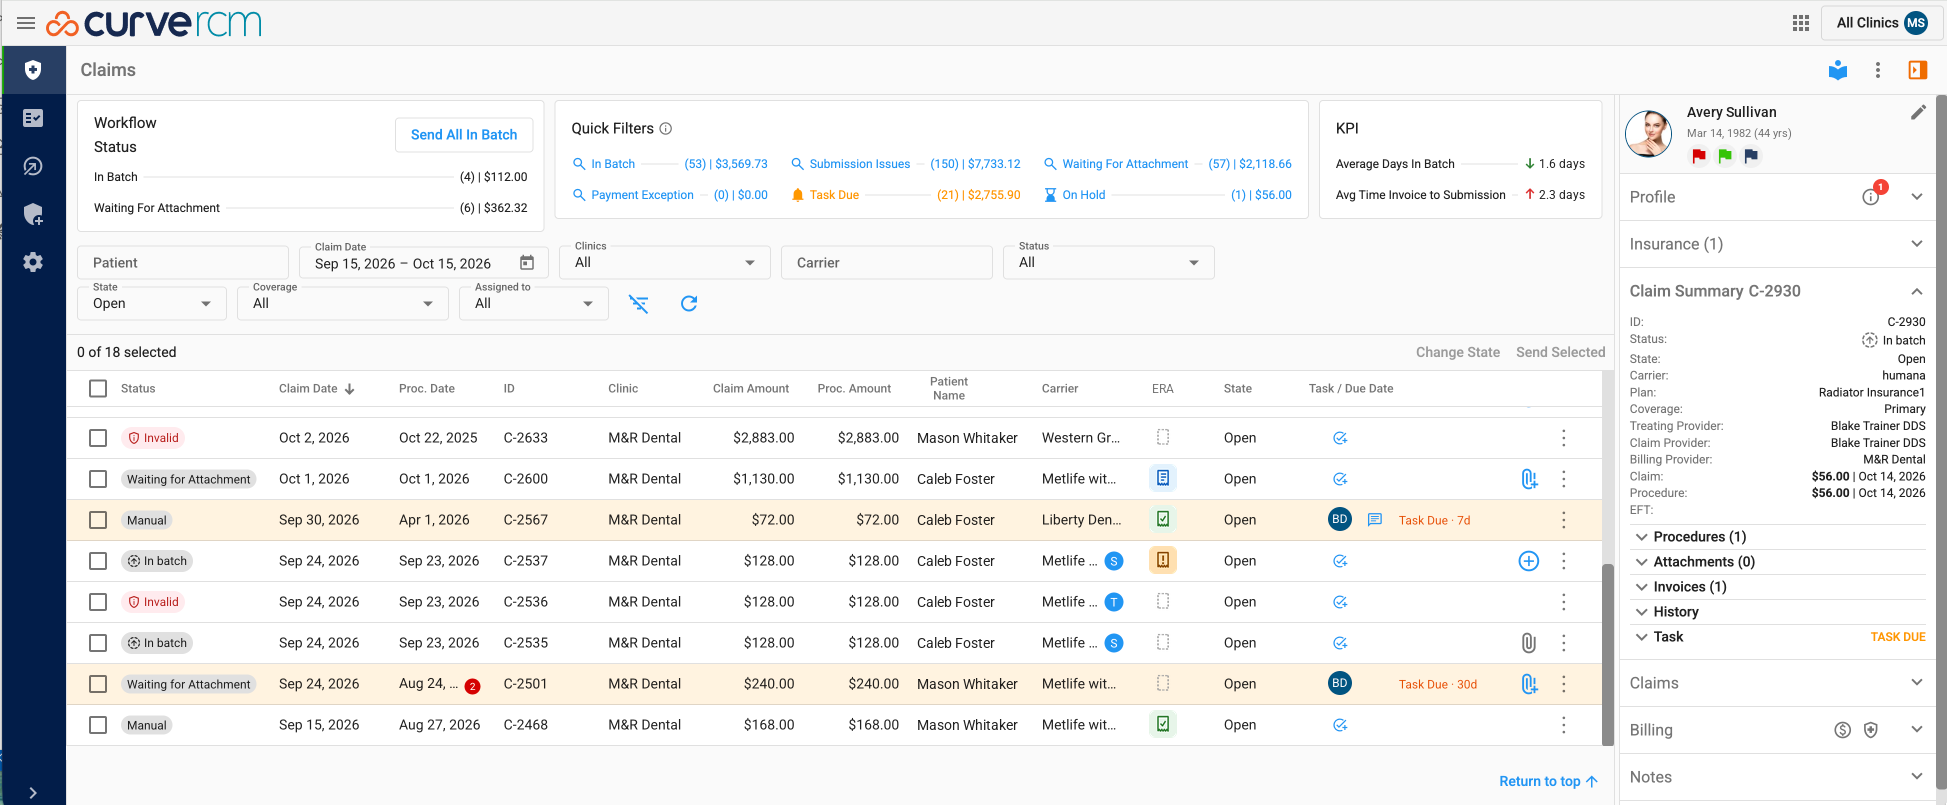
Task: Expand the Attachments (0) subsection
Action: tap(1779, 562)
